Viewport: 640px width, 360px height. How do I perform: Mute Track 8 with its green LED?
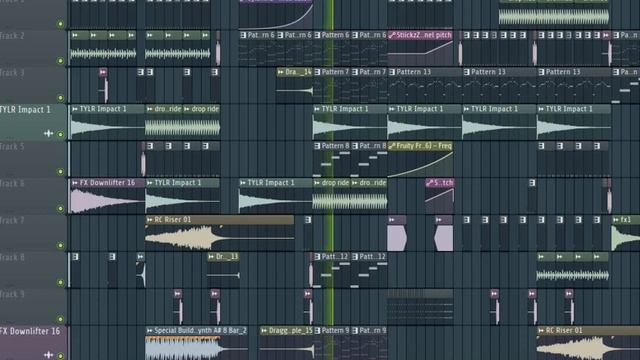60,282
